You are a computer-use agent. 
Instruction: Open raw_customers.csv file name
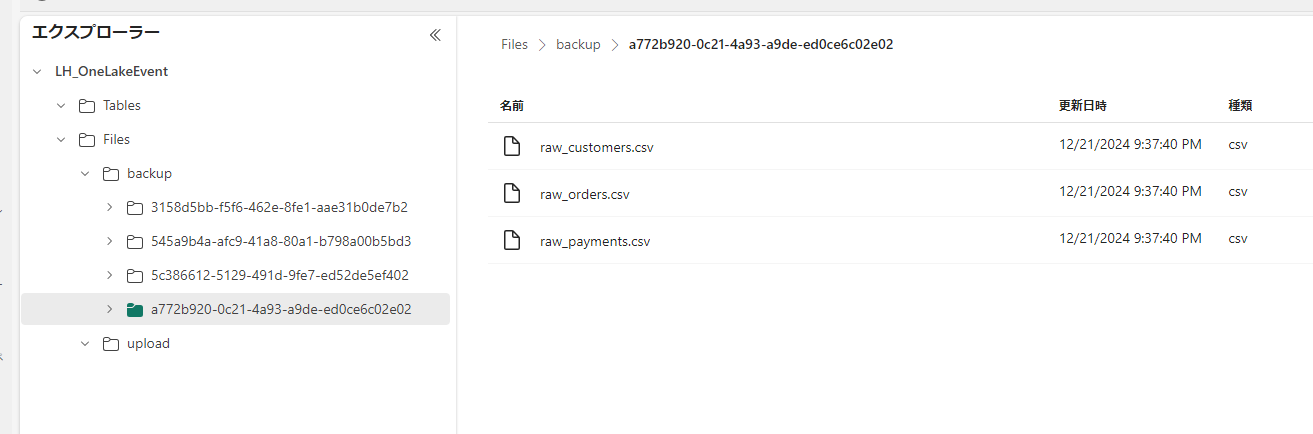[597, 148]
